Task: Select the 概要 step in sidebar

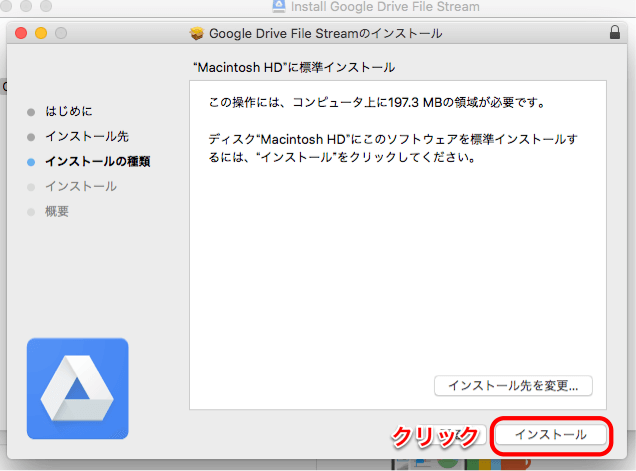Action: coord(57,211)
